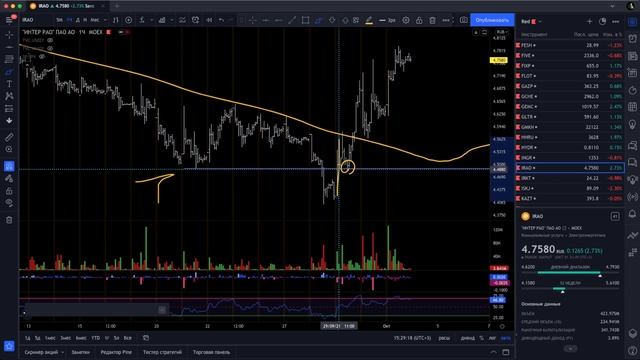The width and height of the screenshot is (640, 360).
Task: Select GAZP row in watchlist
Action: tap(570, 86)
